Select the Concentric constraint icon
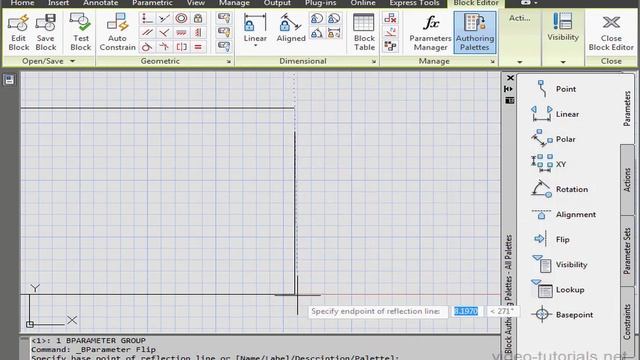 point(181,18)
